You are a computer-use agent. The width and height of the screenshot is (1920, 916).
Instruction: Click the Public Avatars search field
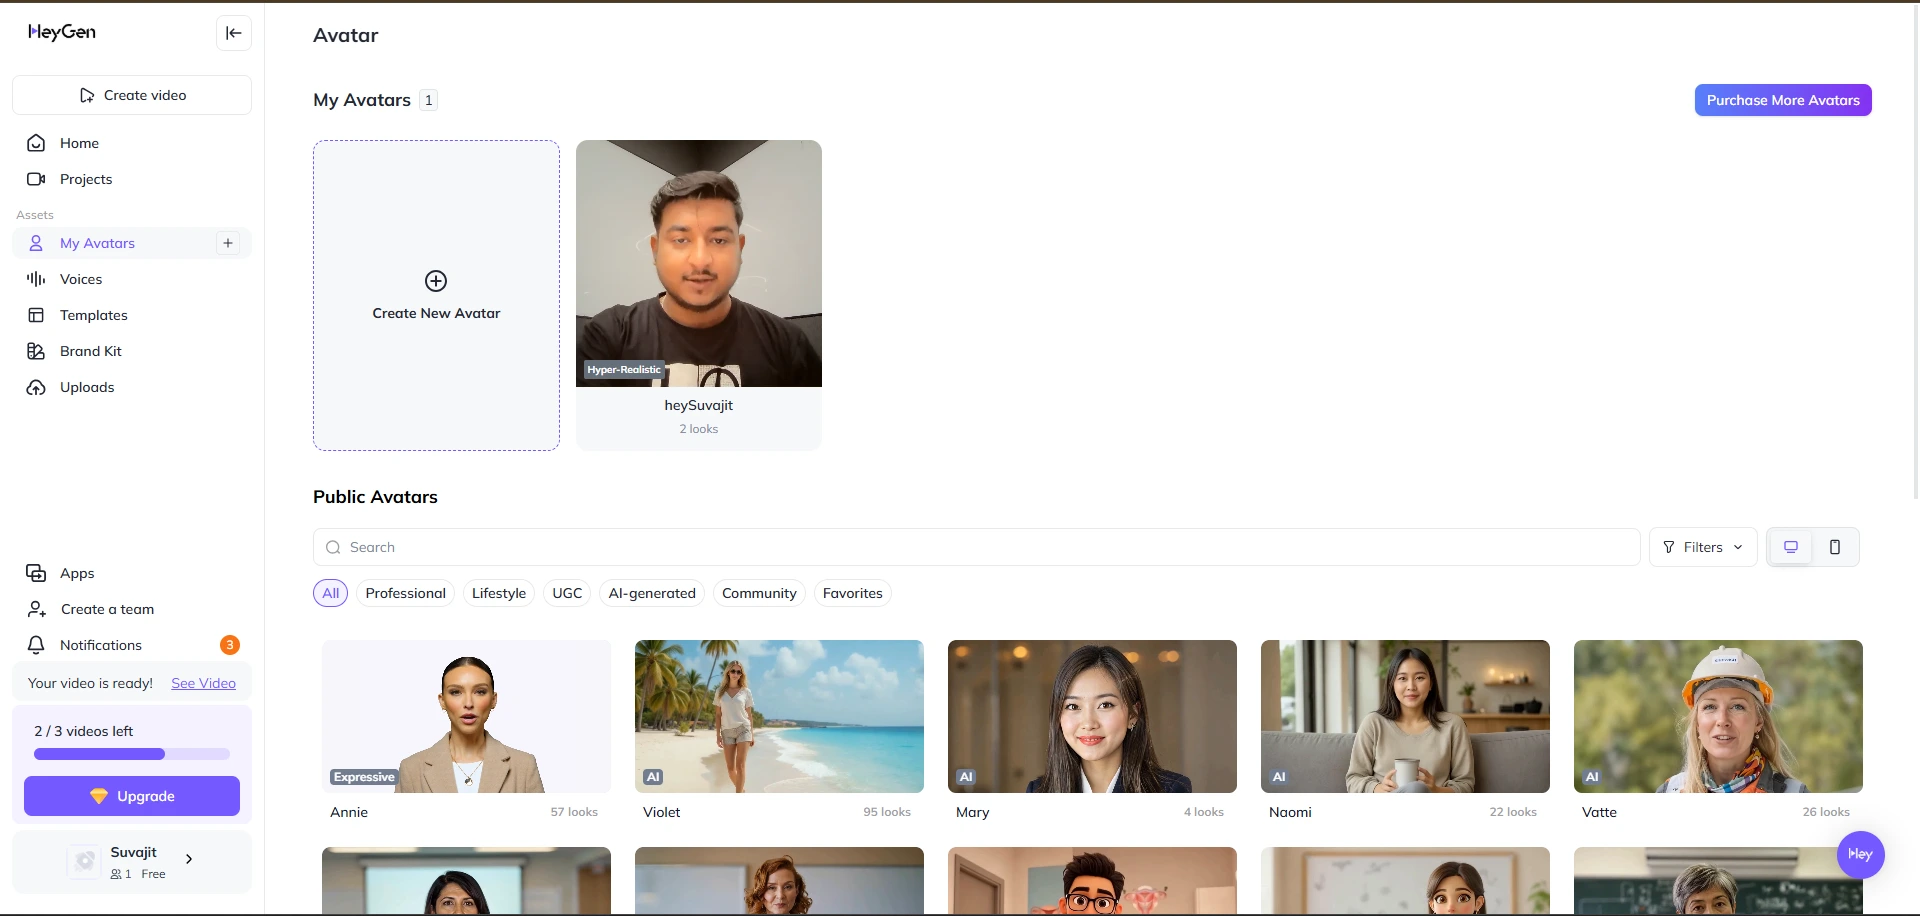[977, 547]
